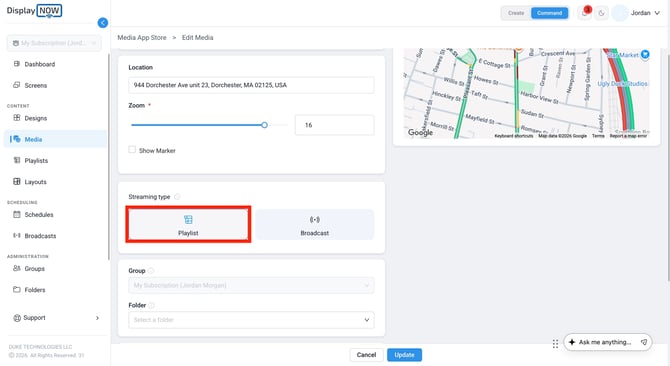Click the Zoom slider track
Viewport: 670px width, 366px height.
209,125
